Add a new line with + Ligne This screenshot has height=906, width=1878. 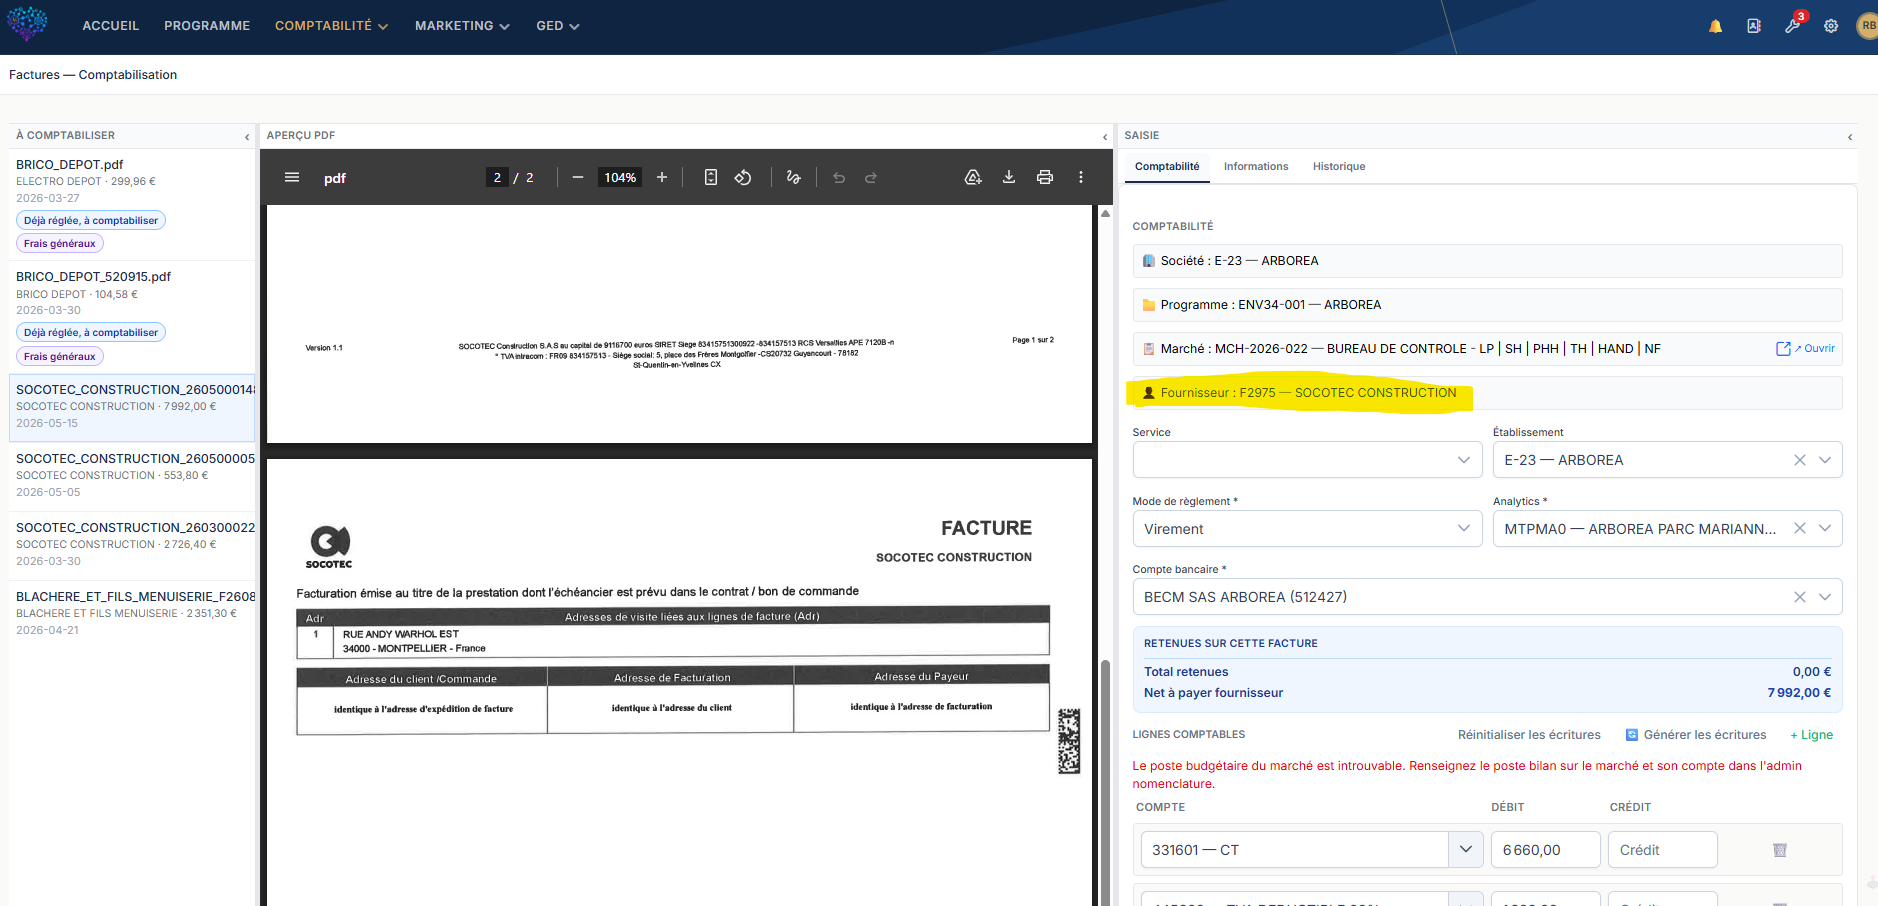(1811, 735)
